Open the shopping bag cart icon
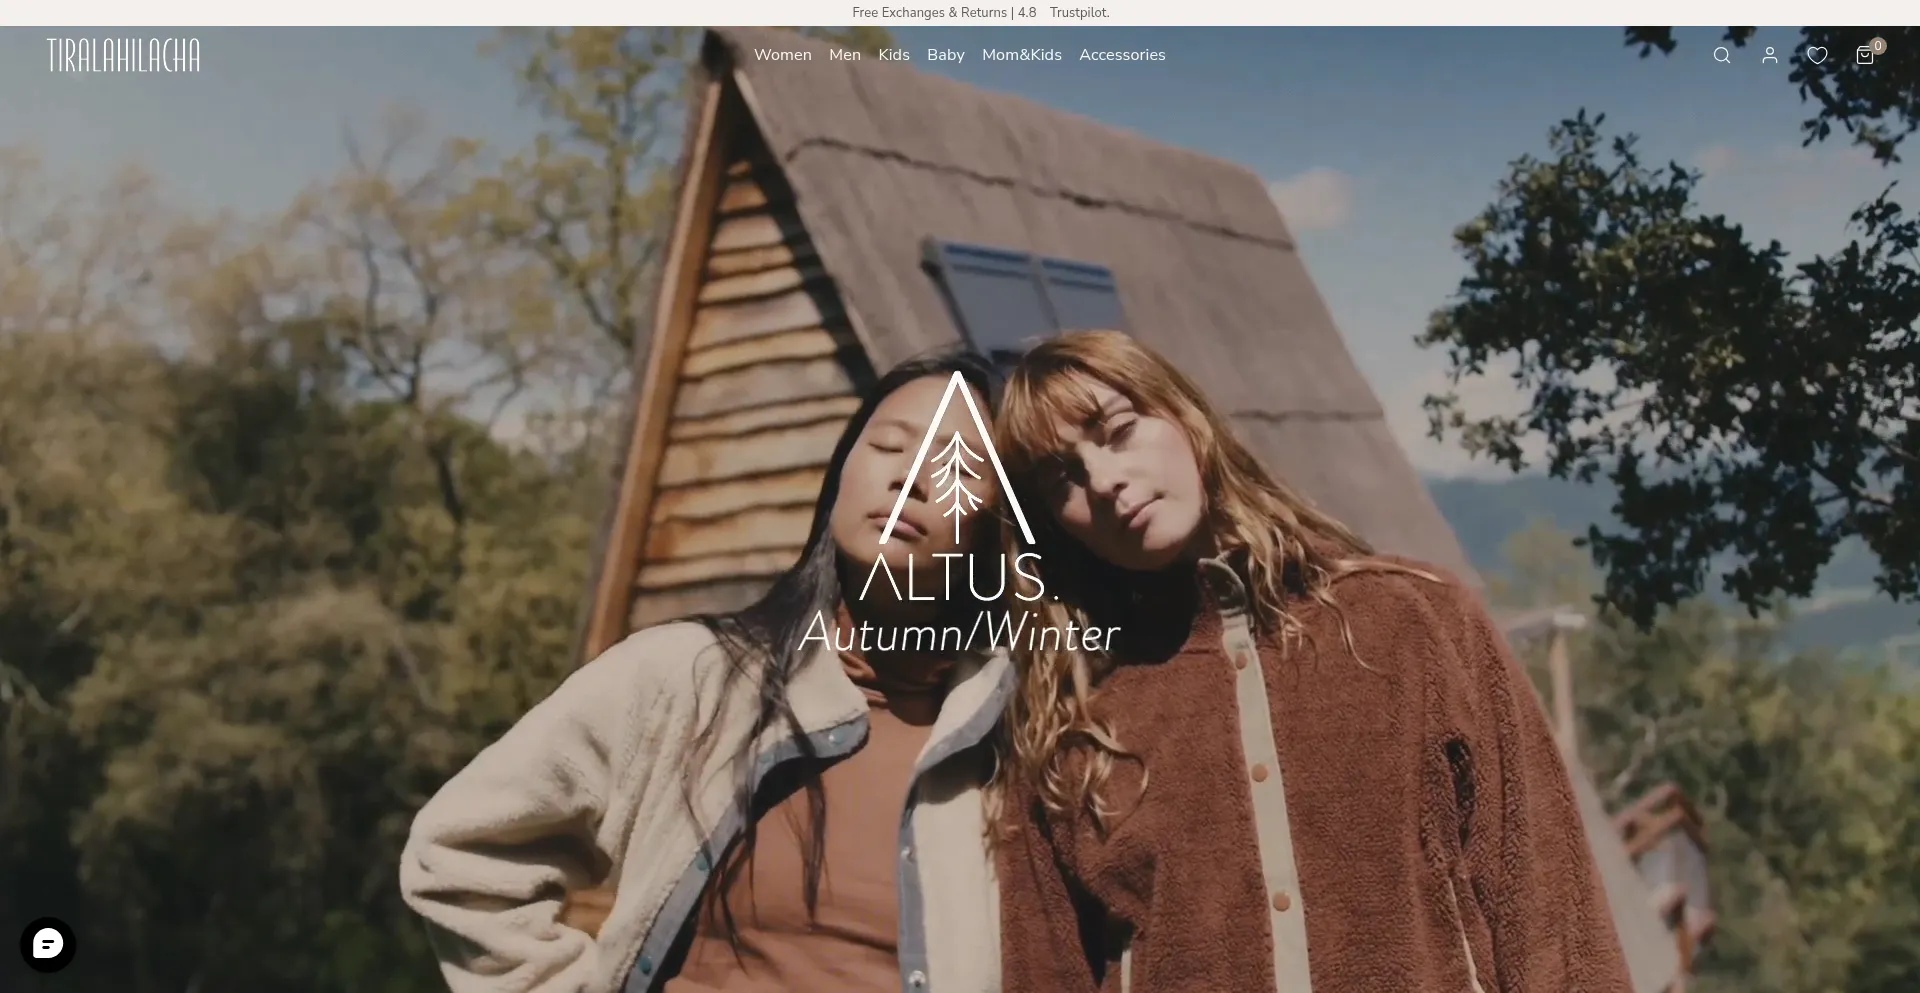 tap(1864, 57)
